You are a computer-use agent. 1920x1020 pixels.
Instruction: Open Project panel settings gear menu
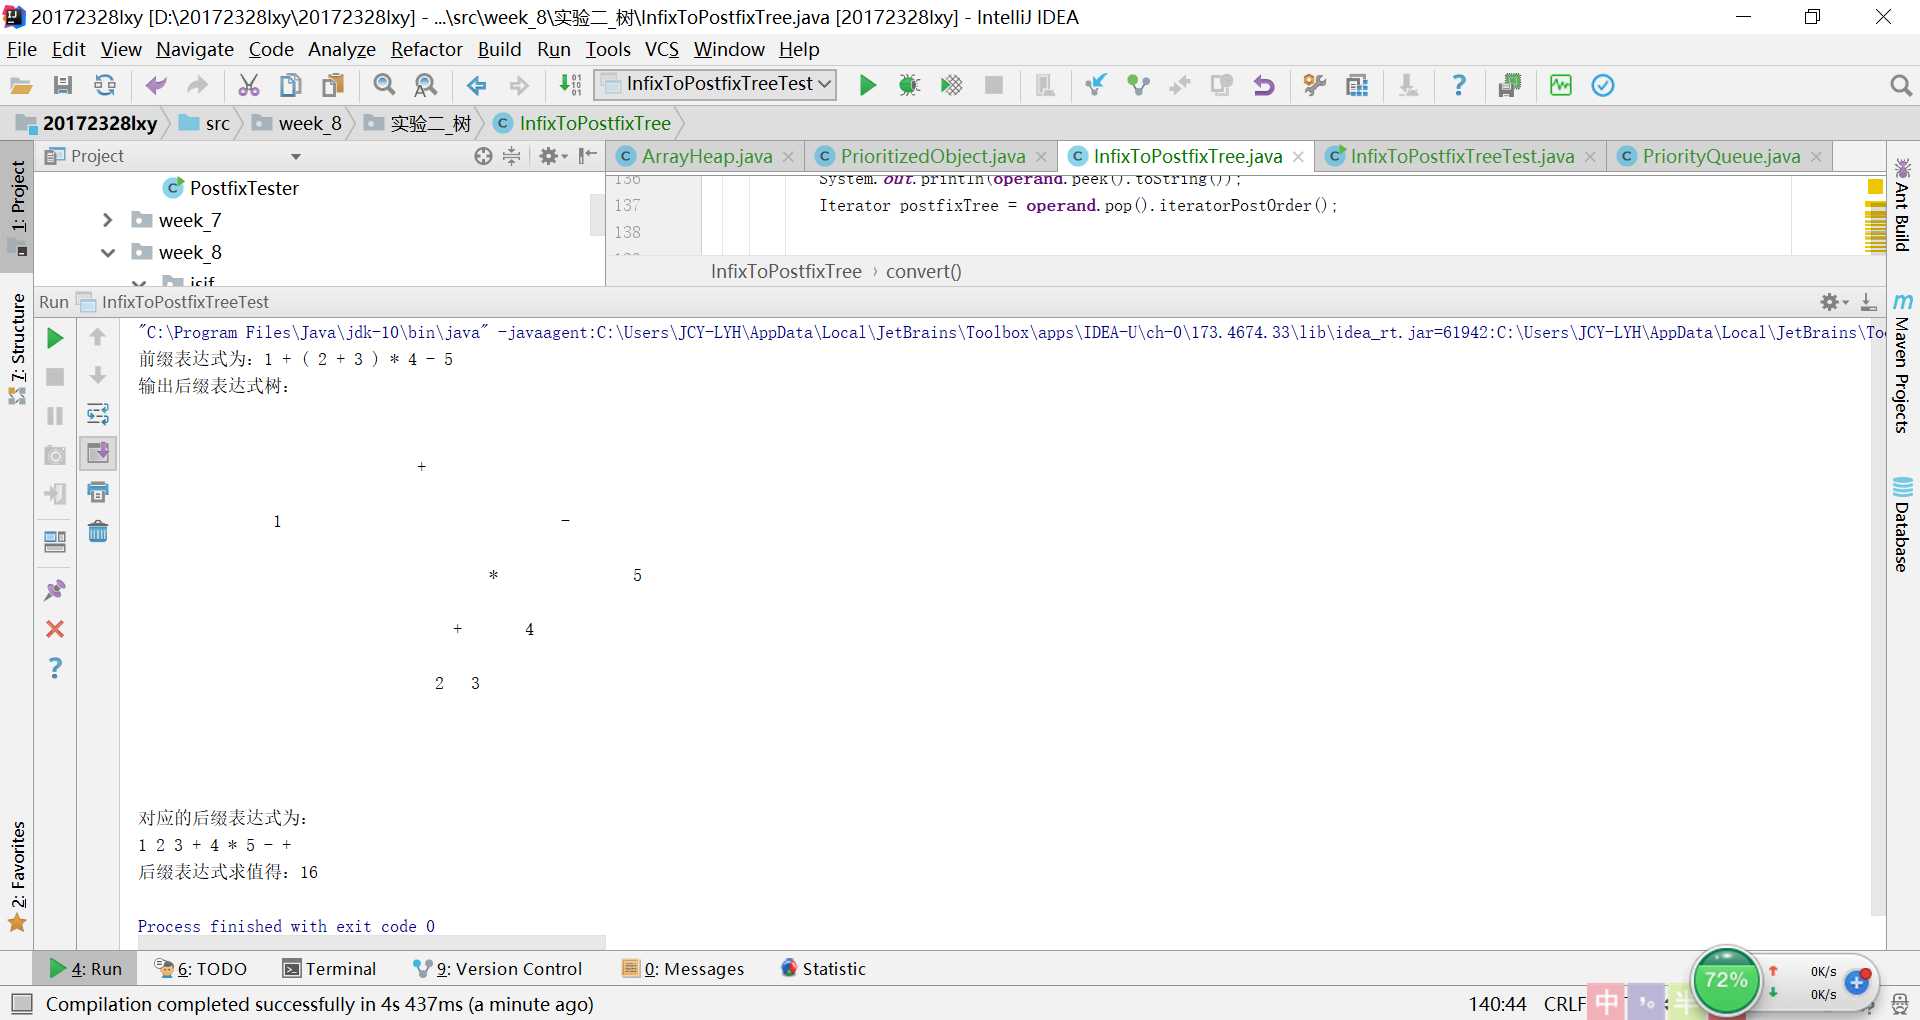pyautogui.click(x=552, y=156)
